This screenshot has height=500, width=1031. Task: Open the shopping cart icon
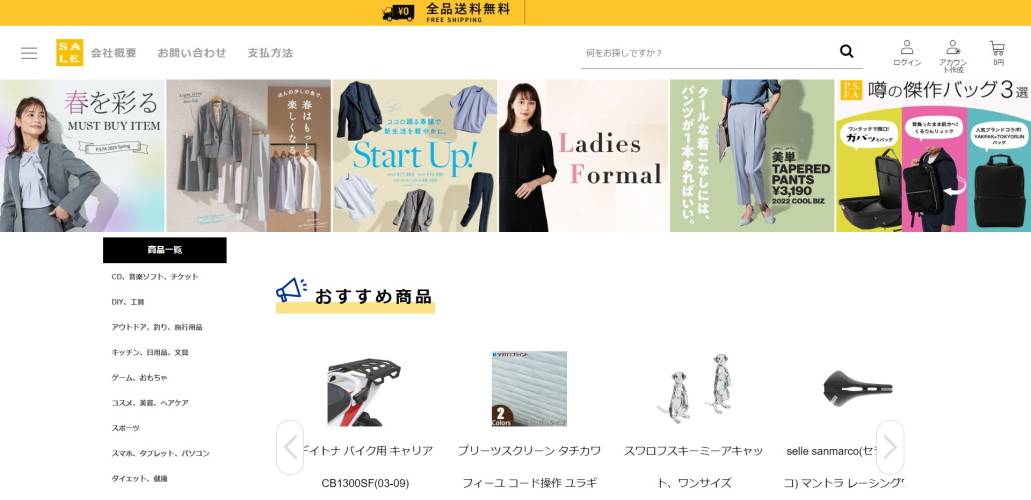997,53
